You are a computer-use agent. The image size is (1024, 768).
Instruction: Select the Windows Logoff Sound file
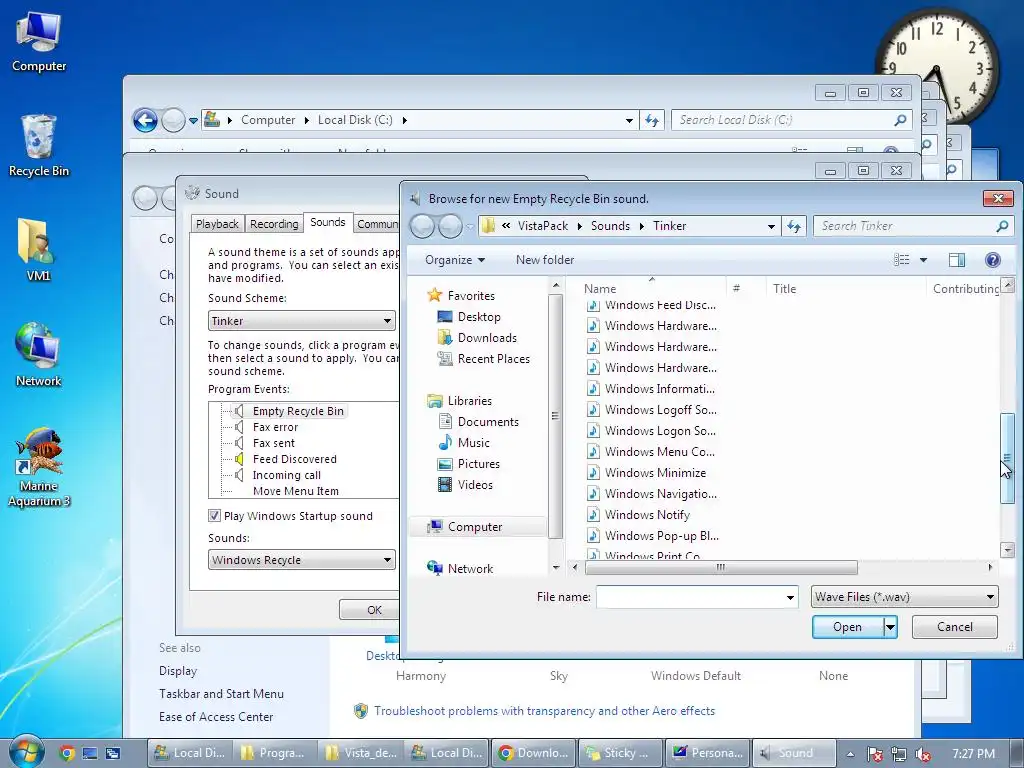click(x=660, y=409)
